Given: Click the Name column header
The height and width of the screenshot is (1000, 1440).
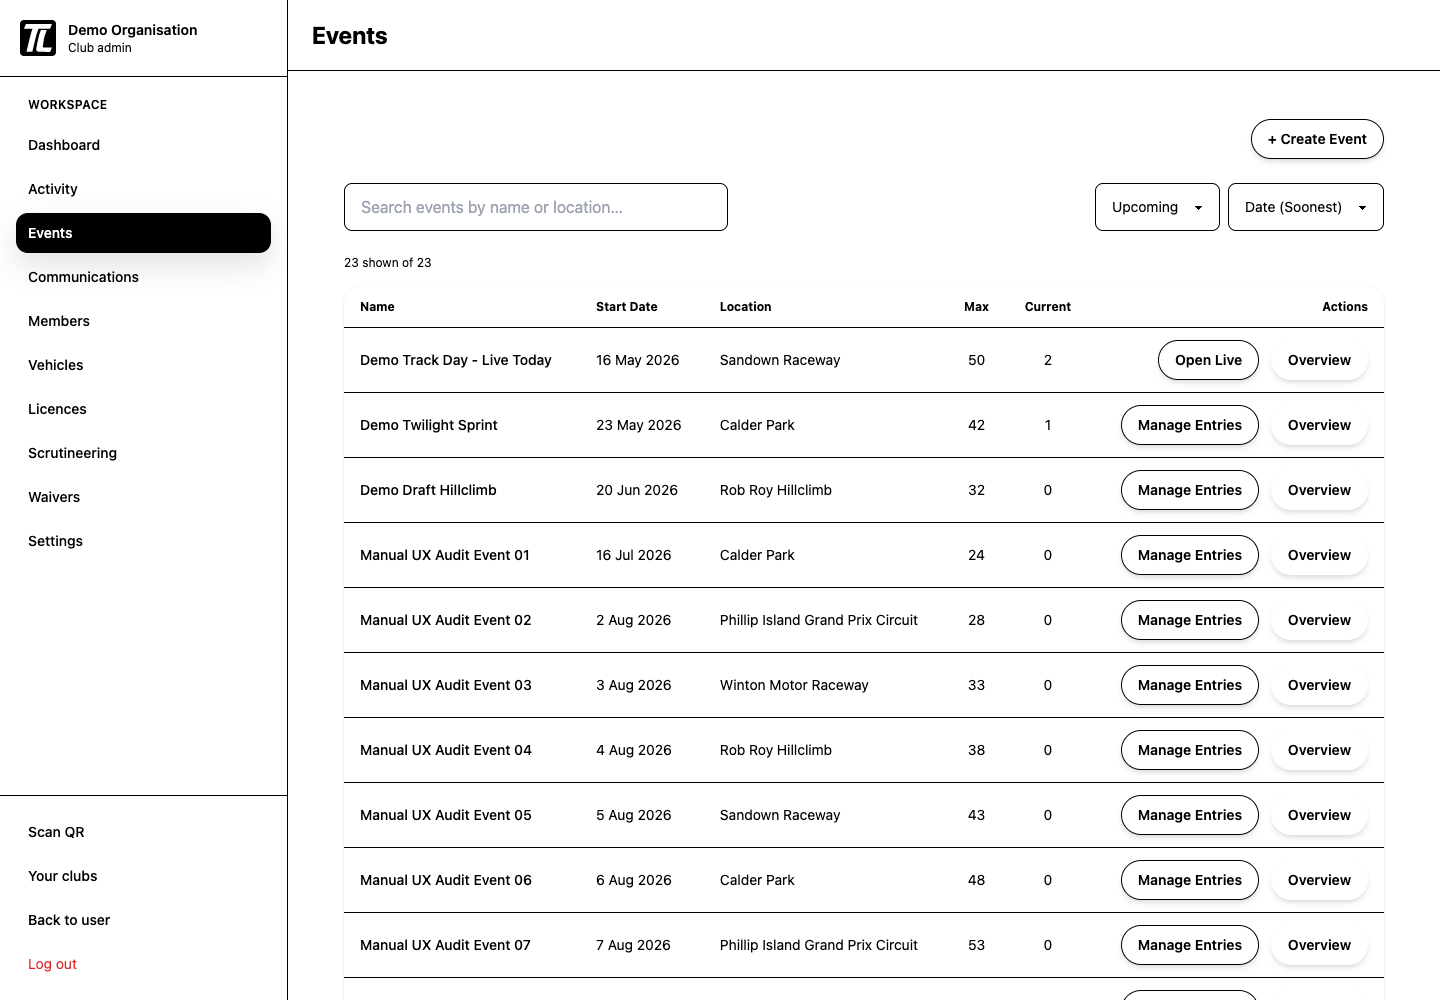Looking at the screenshot, I should tap(377, 307).
